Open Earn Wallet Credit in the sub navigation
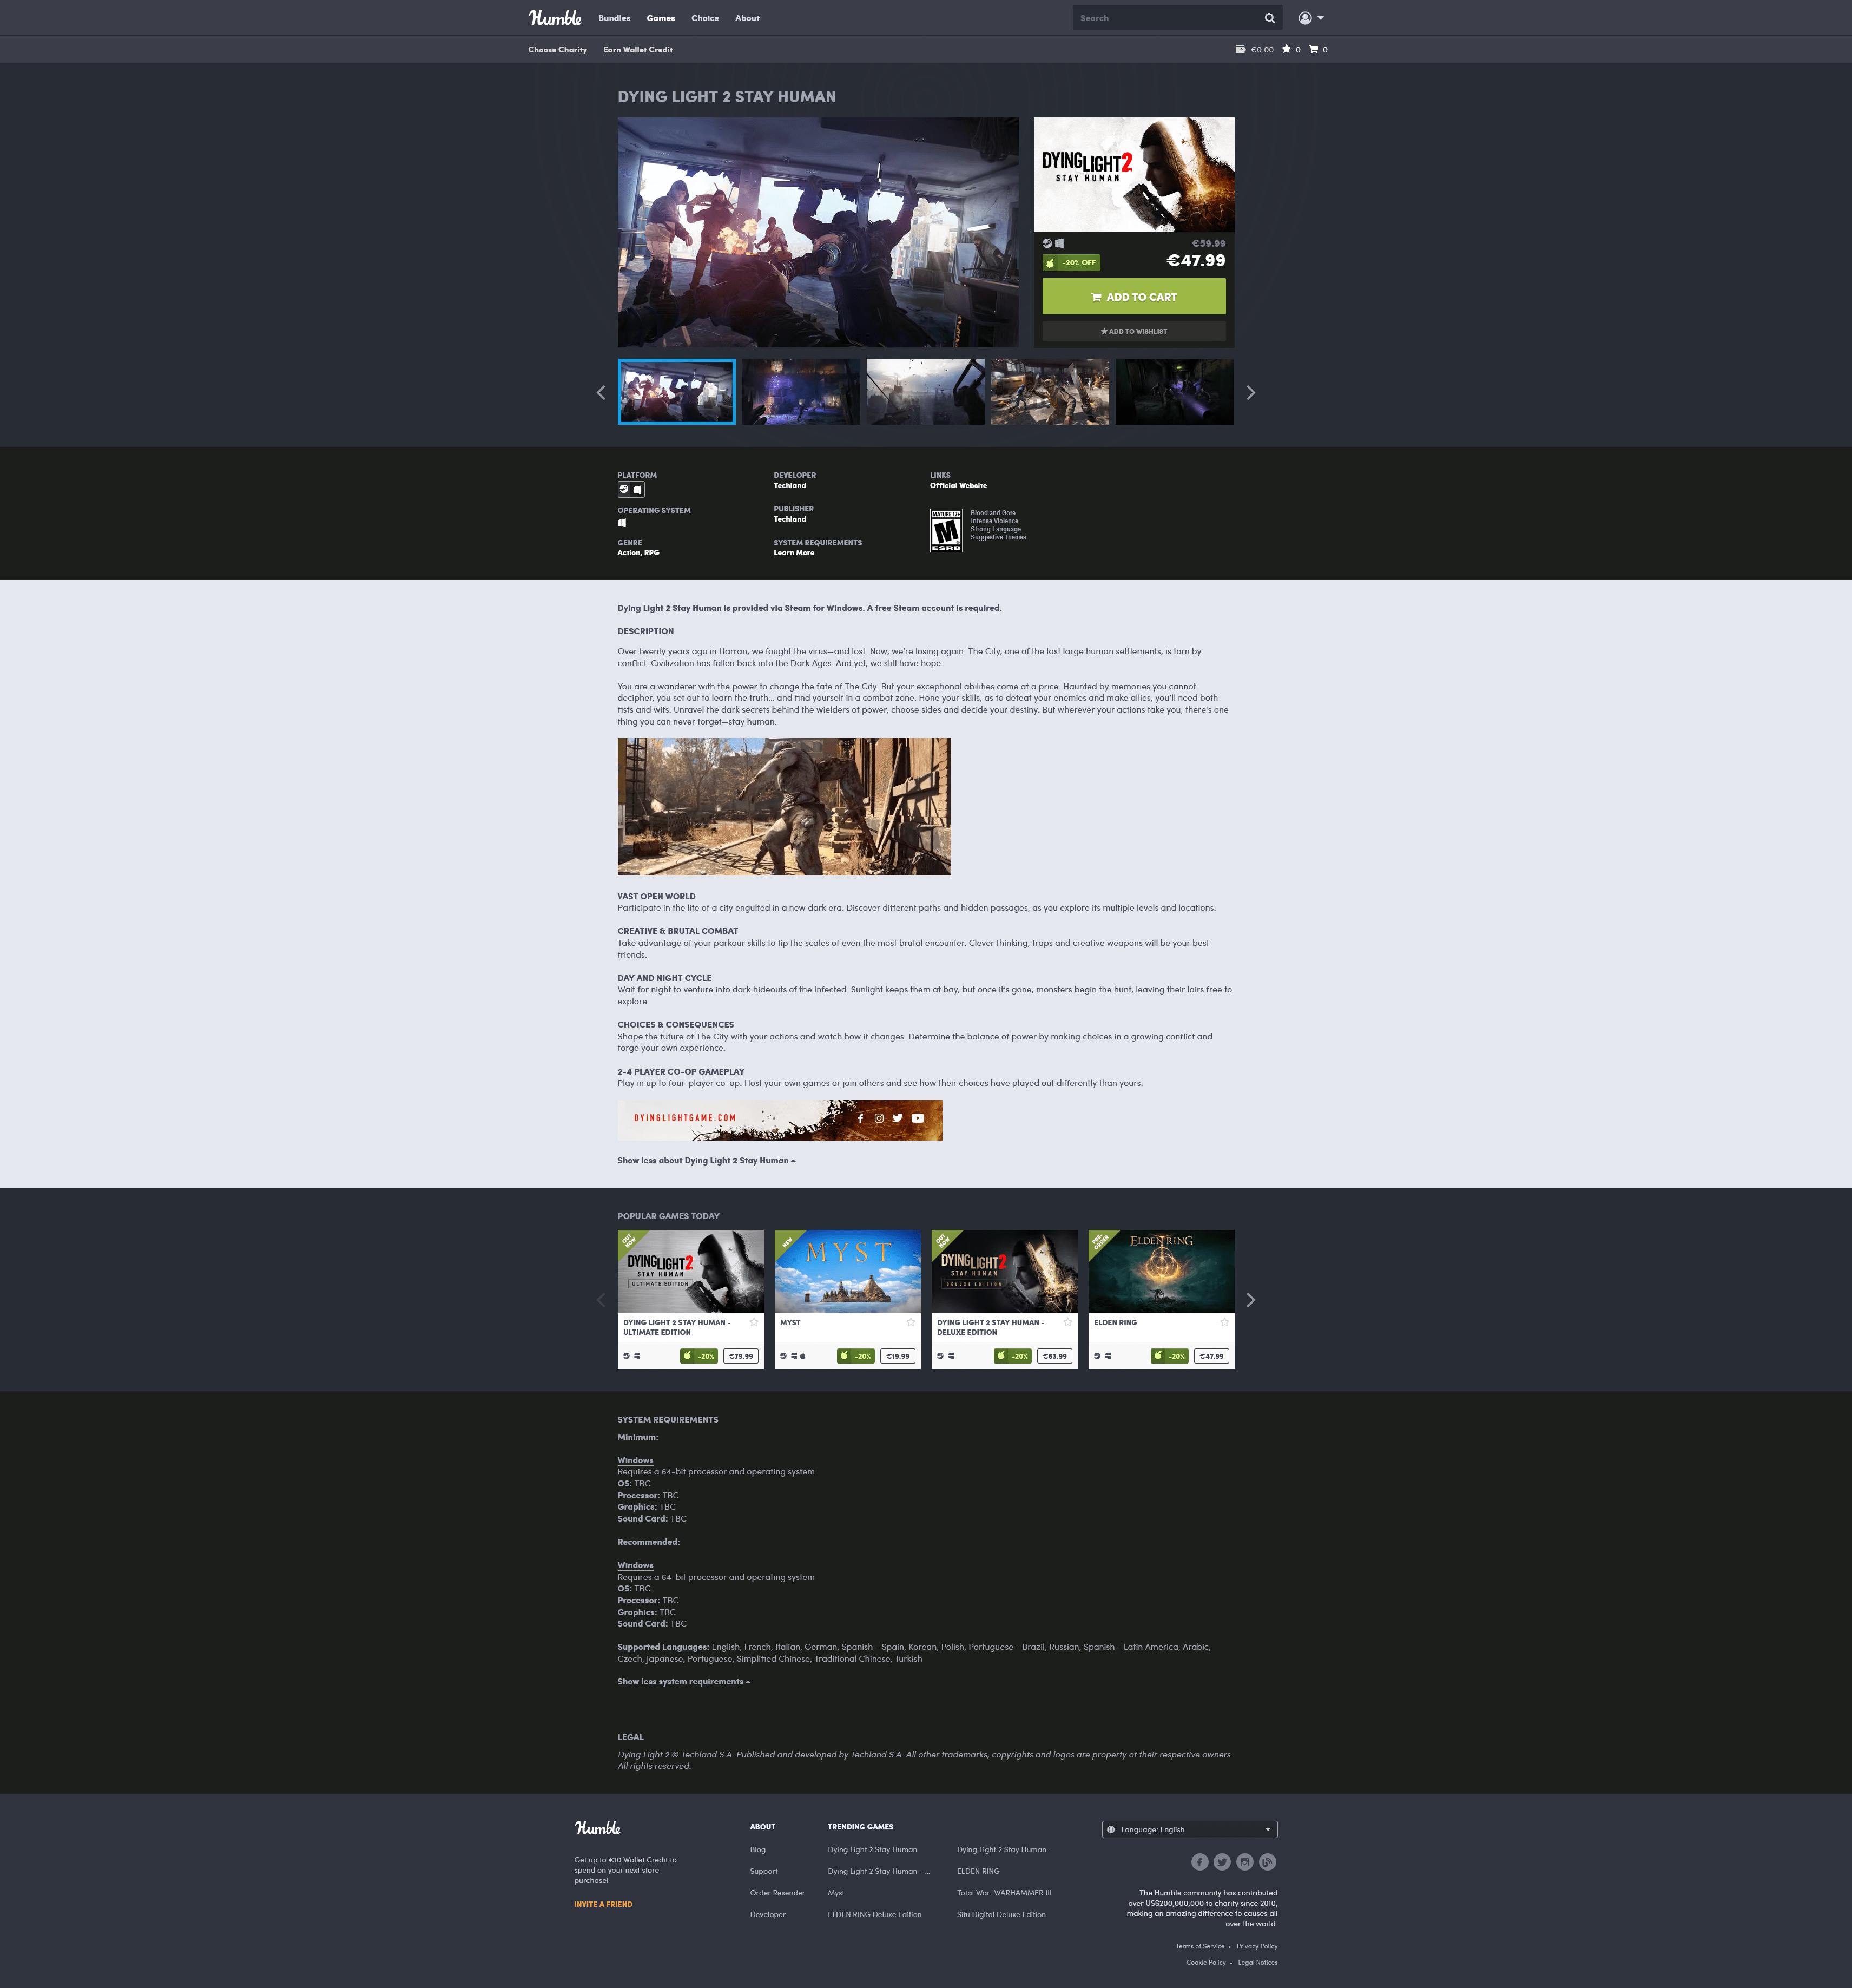The width and height of the screenshot is (1852, 1988). (x=638, y=50)
